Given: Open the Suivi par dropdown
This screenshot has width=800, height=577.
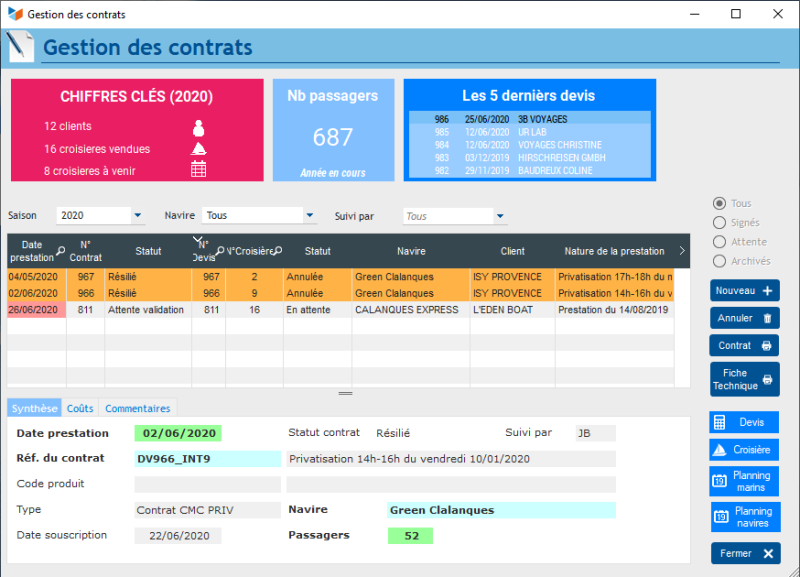Looking at the screenshot, I should [500, 216].
